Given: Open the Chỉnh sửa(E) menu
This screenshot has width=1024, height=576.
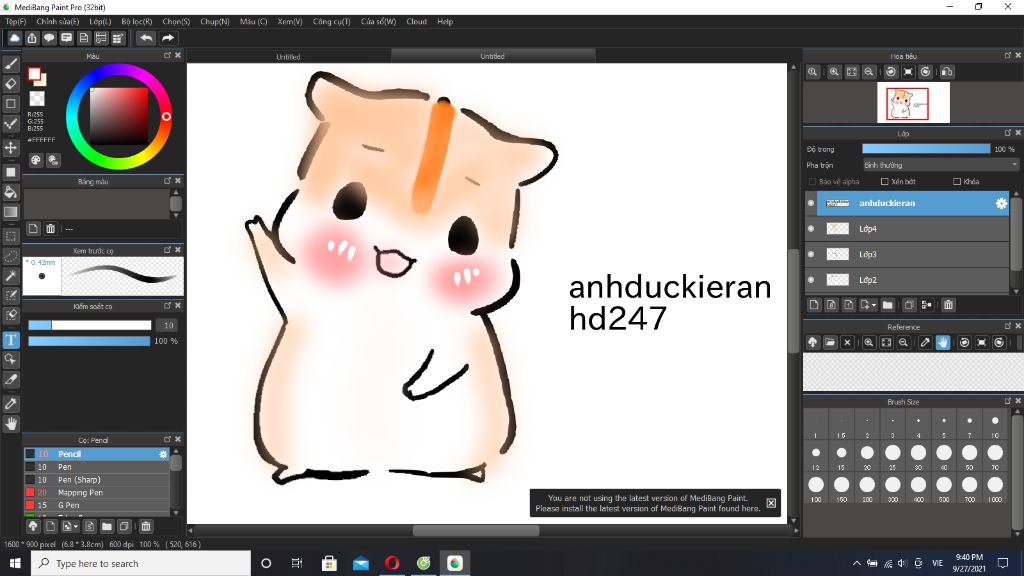Looking at the screenshot, I should tap(57, 22).
